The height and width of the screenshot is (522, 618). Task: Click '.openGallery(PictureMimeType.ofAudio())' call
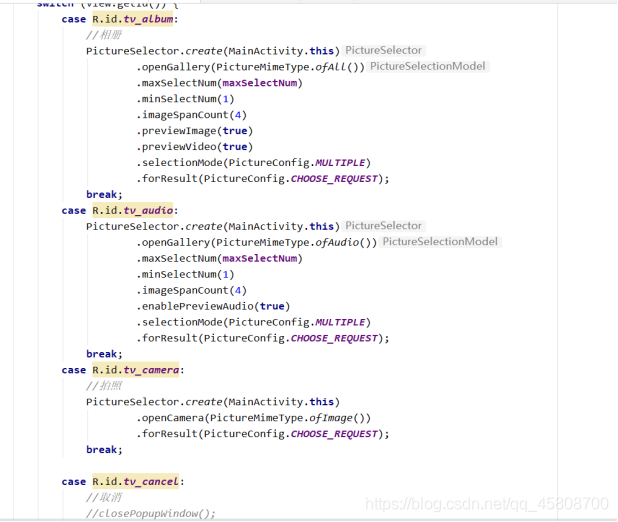point(257,242)
